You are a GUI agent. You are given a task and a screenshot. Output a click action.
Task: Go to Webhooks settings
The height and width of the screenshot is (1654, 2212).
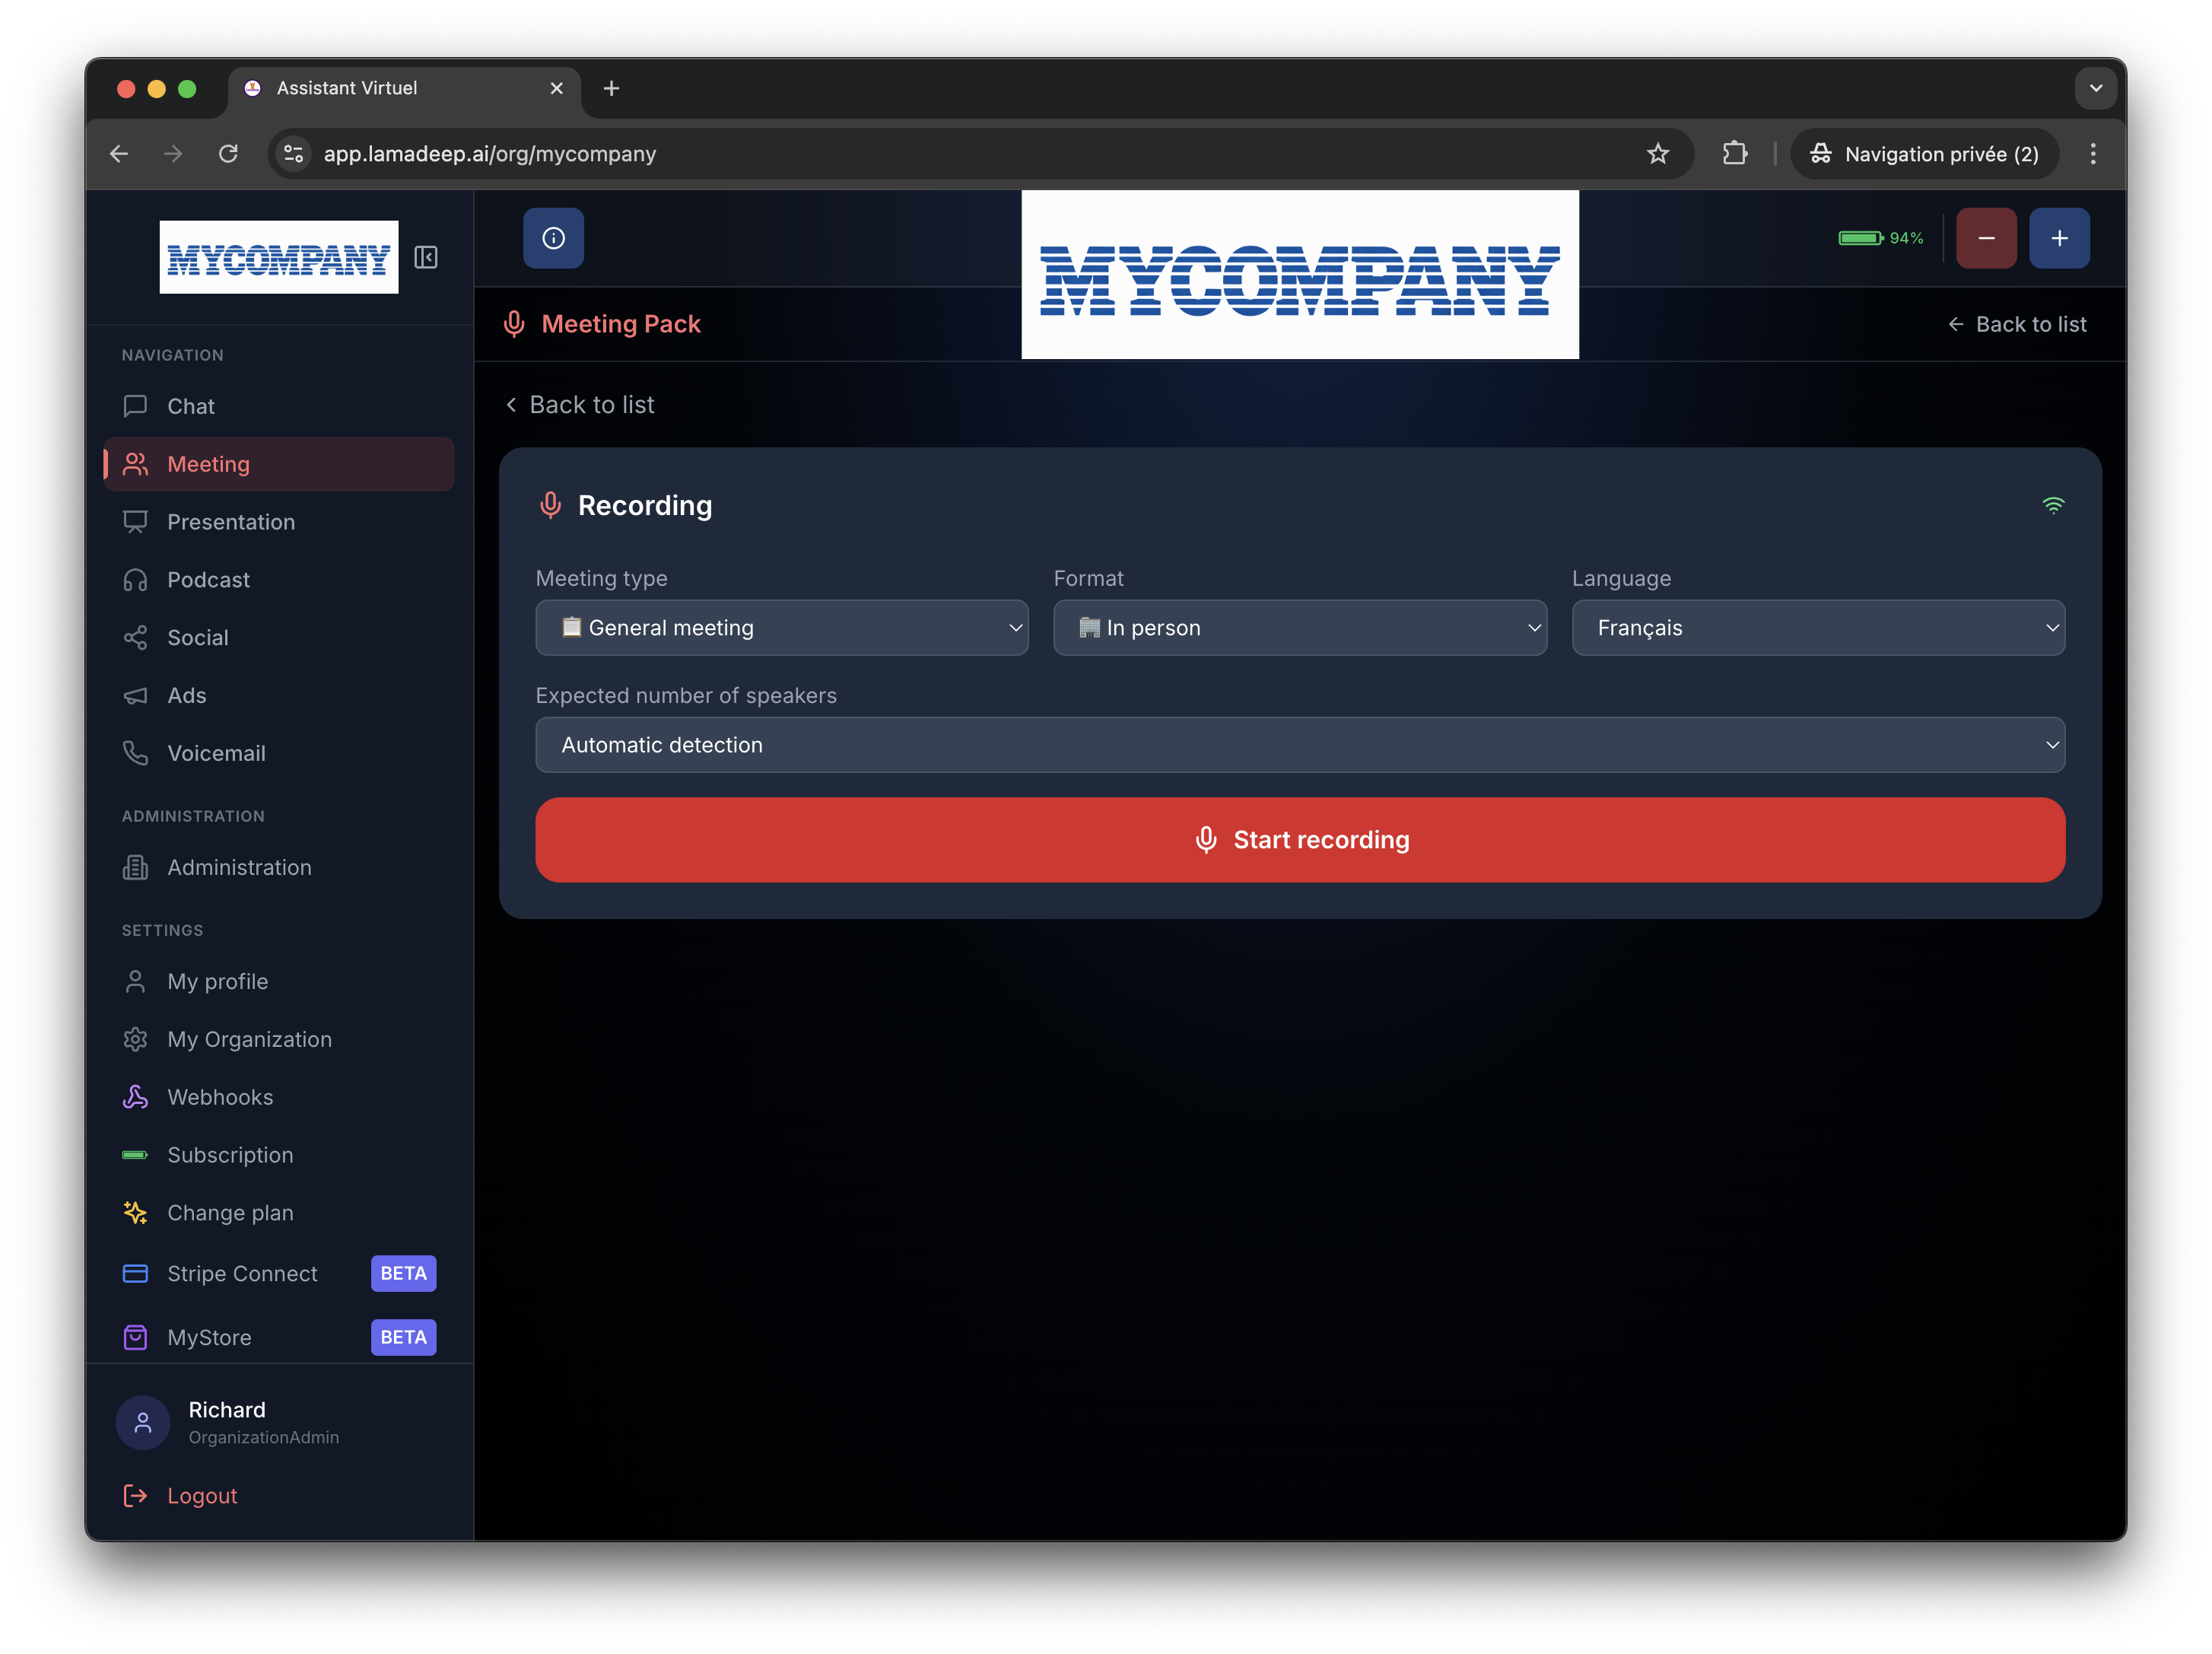[220, 1097]
